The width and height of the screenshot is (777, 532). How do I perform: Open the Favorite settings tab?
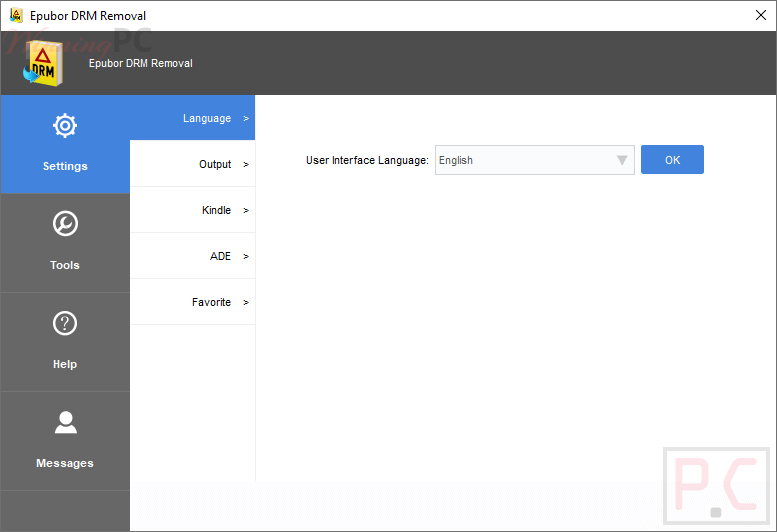click(x=192, y=302)
